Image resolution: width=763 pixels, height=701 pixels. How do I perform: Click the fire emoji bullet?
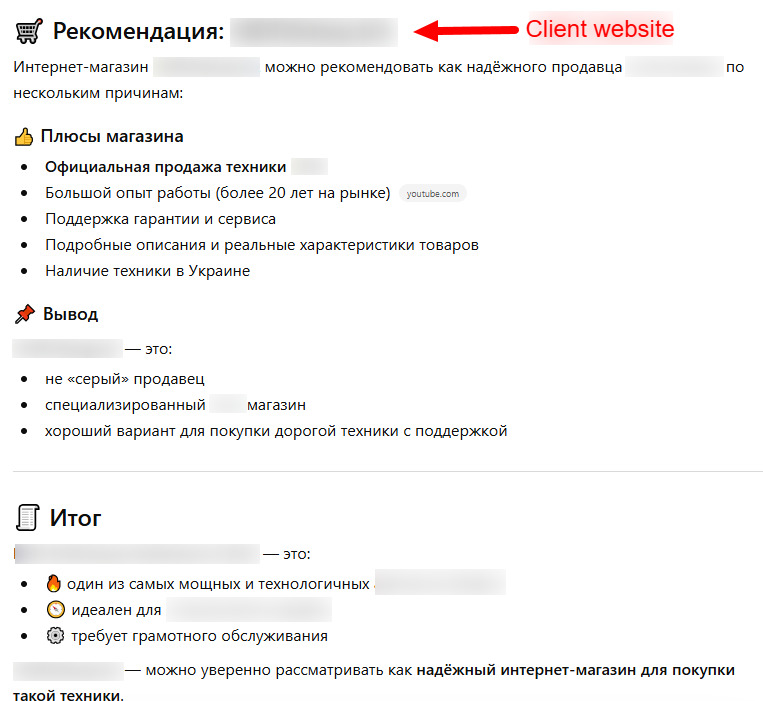[54, 583]
